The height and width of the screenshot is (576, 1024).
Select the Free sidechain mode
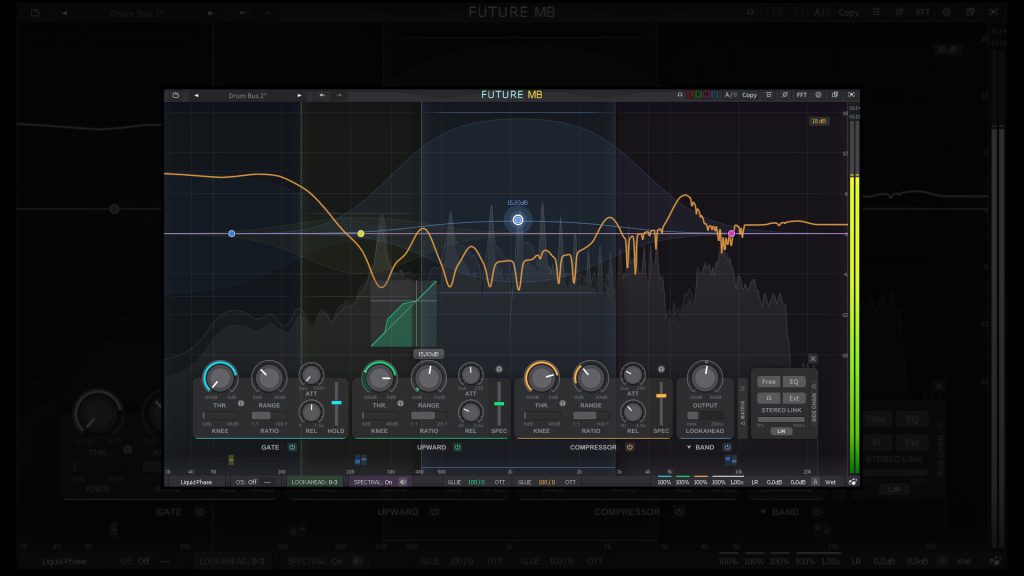point(768,381)
